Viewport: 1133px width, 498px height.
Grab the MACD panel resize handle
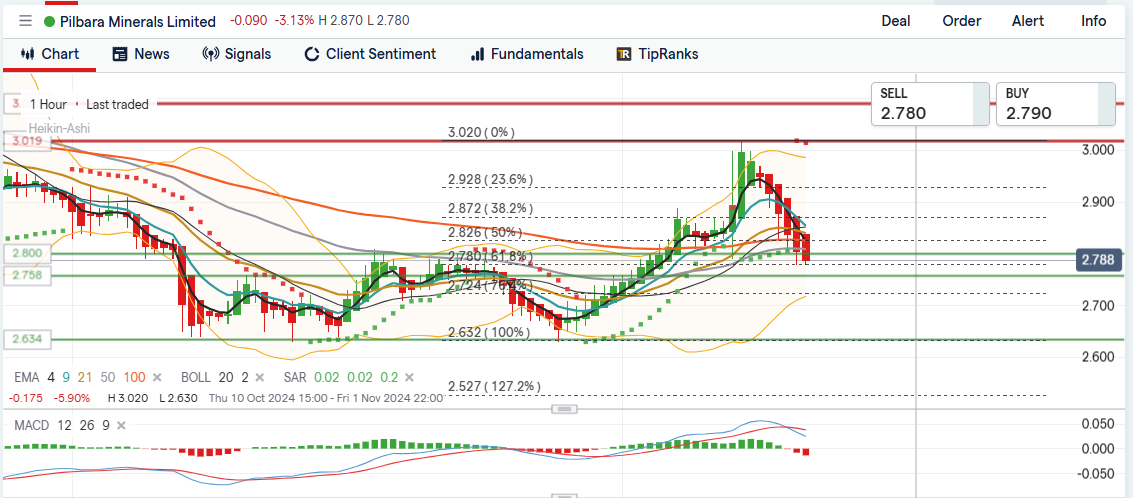tap(565, 409)
